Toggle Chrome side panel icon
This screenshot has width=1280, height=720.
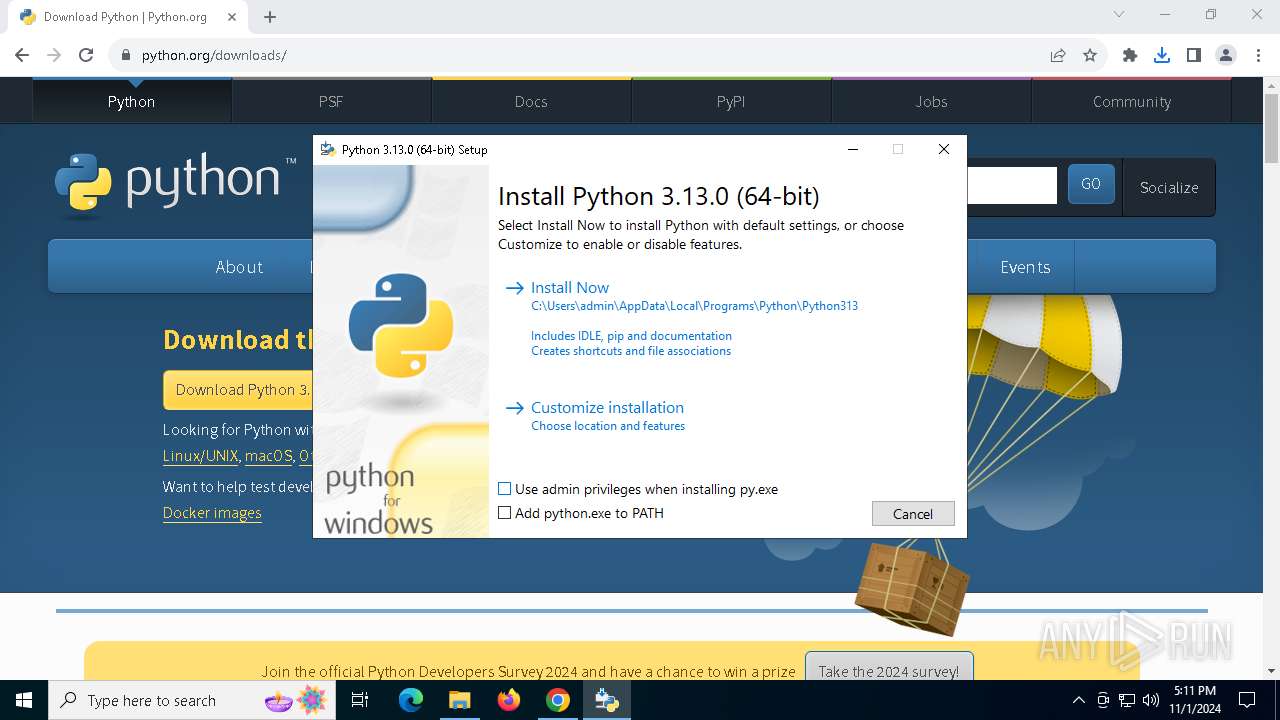1194,55
